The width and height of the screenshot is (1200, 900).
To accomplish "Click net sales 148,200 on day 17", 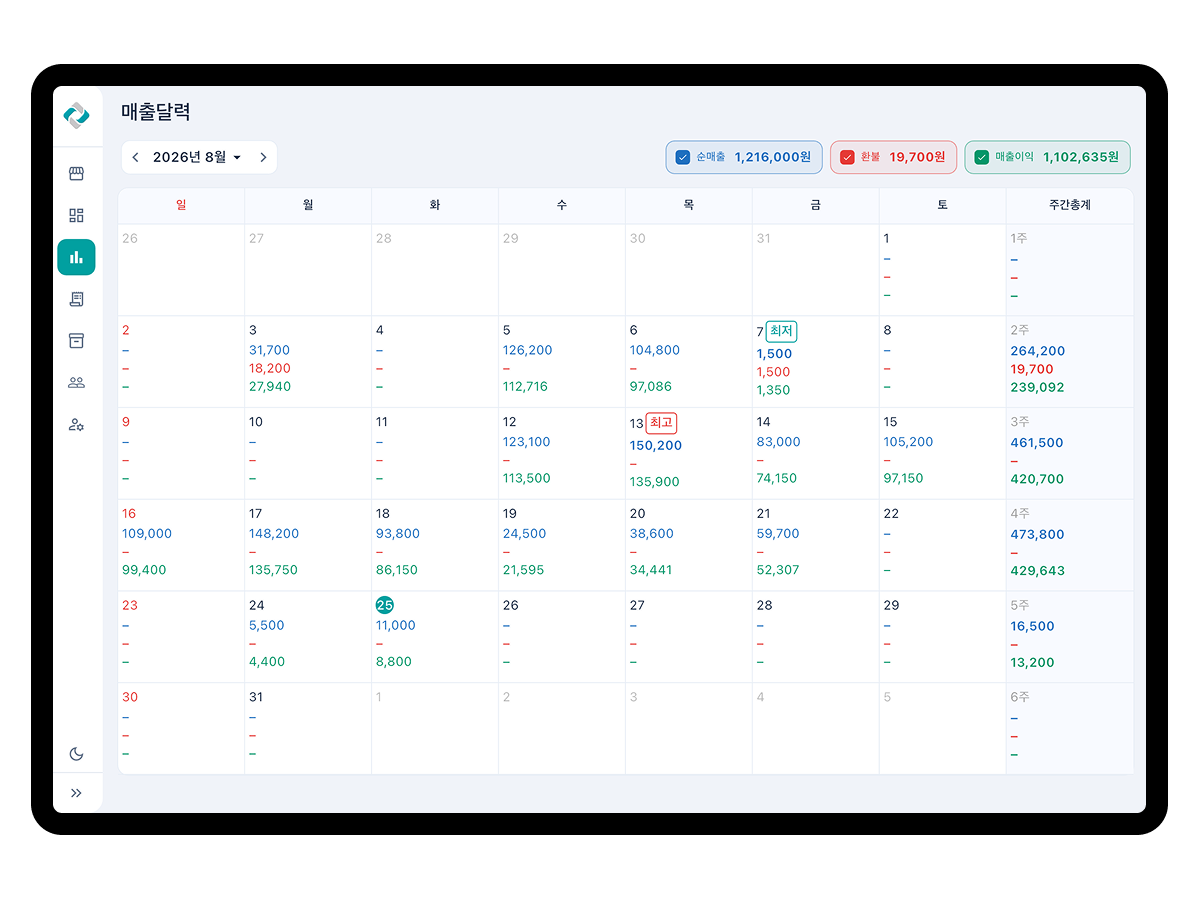I will tap(274, 534).
